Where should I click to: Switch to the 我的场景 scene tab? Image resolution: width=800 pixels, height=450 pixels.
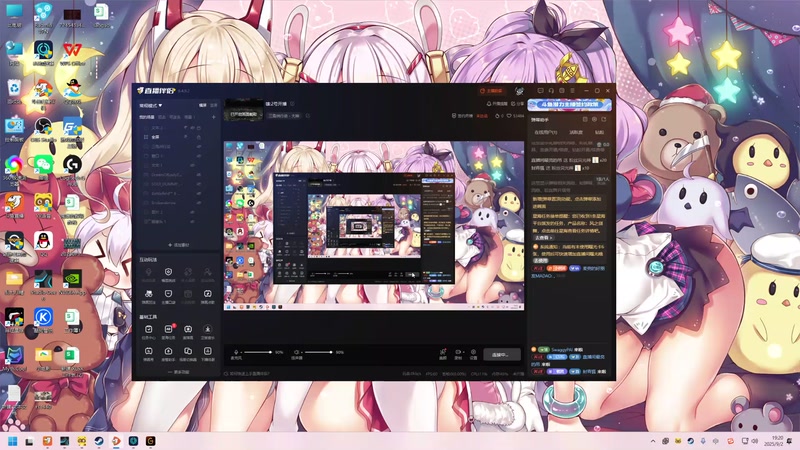pos(147,117)
